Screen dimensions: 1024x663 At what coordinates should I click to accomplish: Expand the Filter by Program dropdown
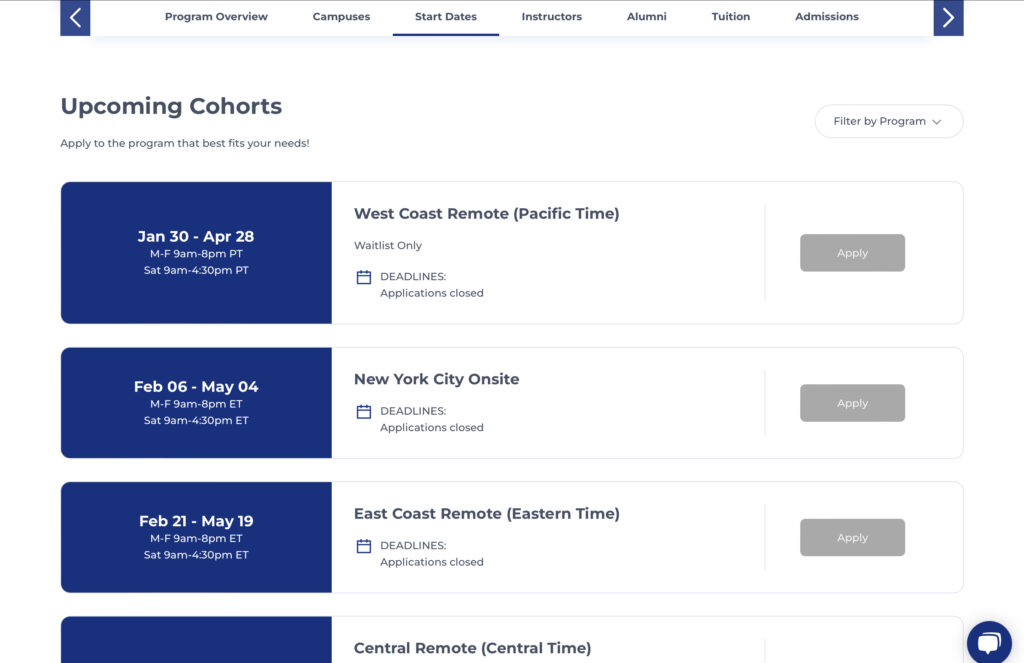[x=888, y=121]
